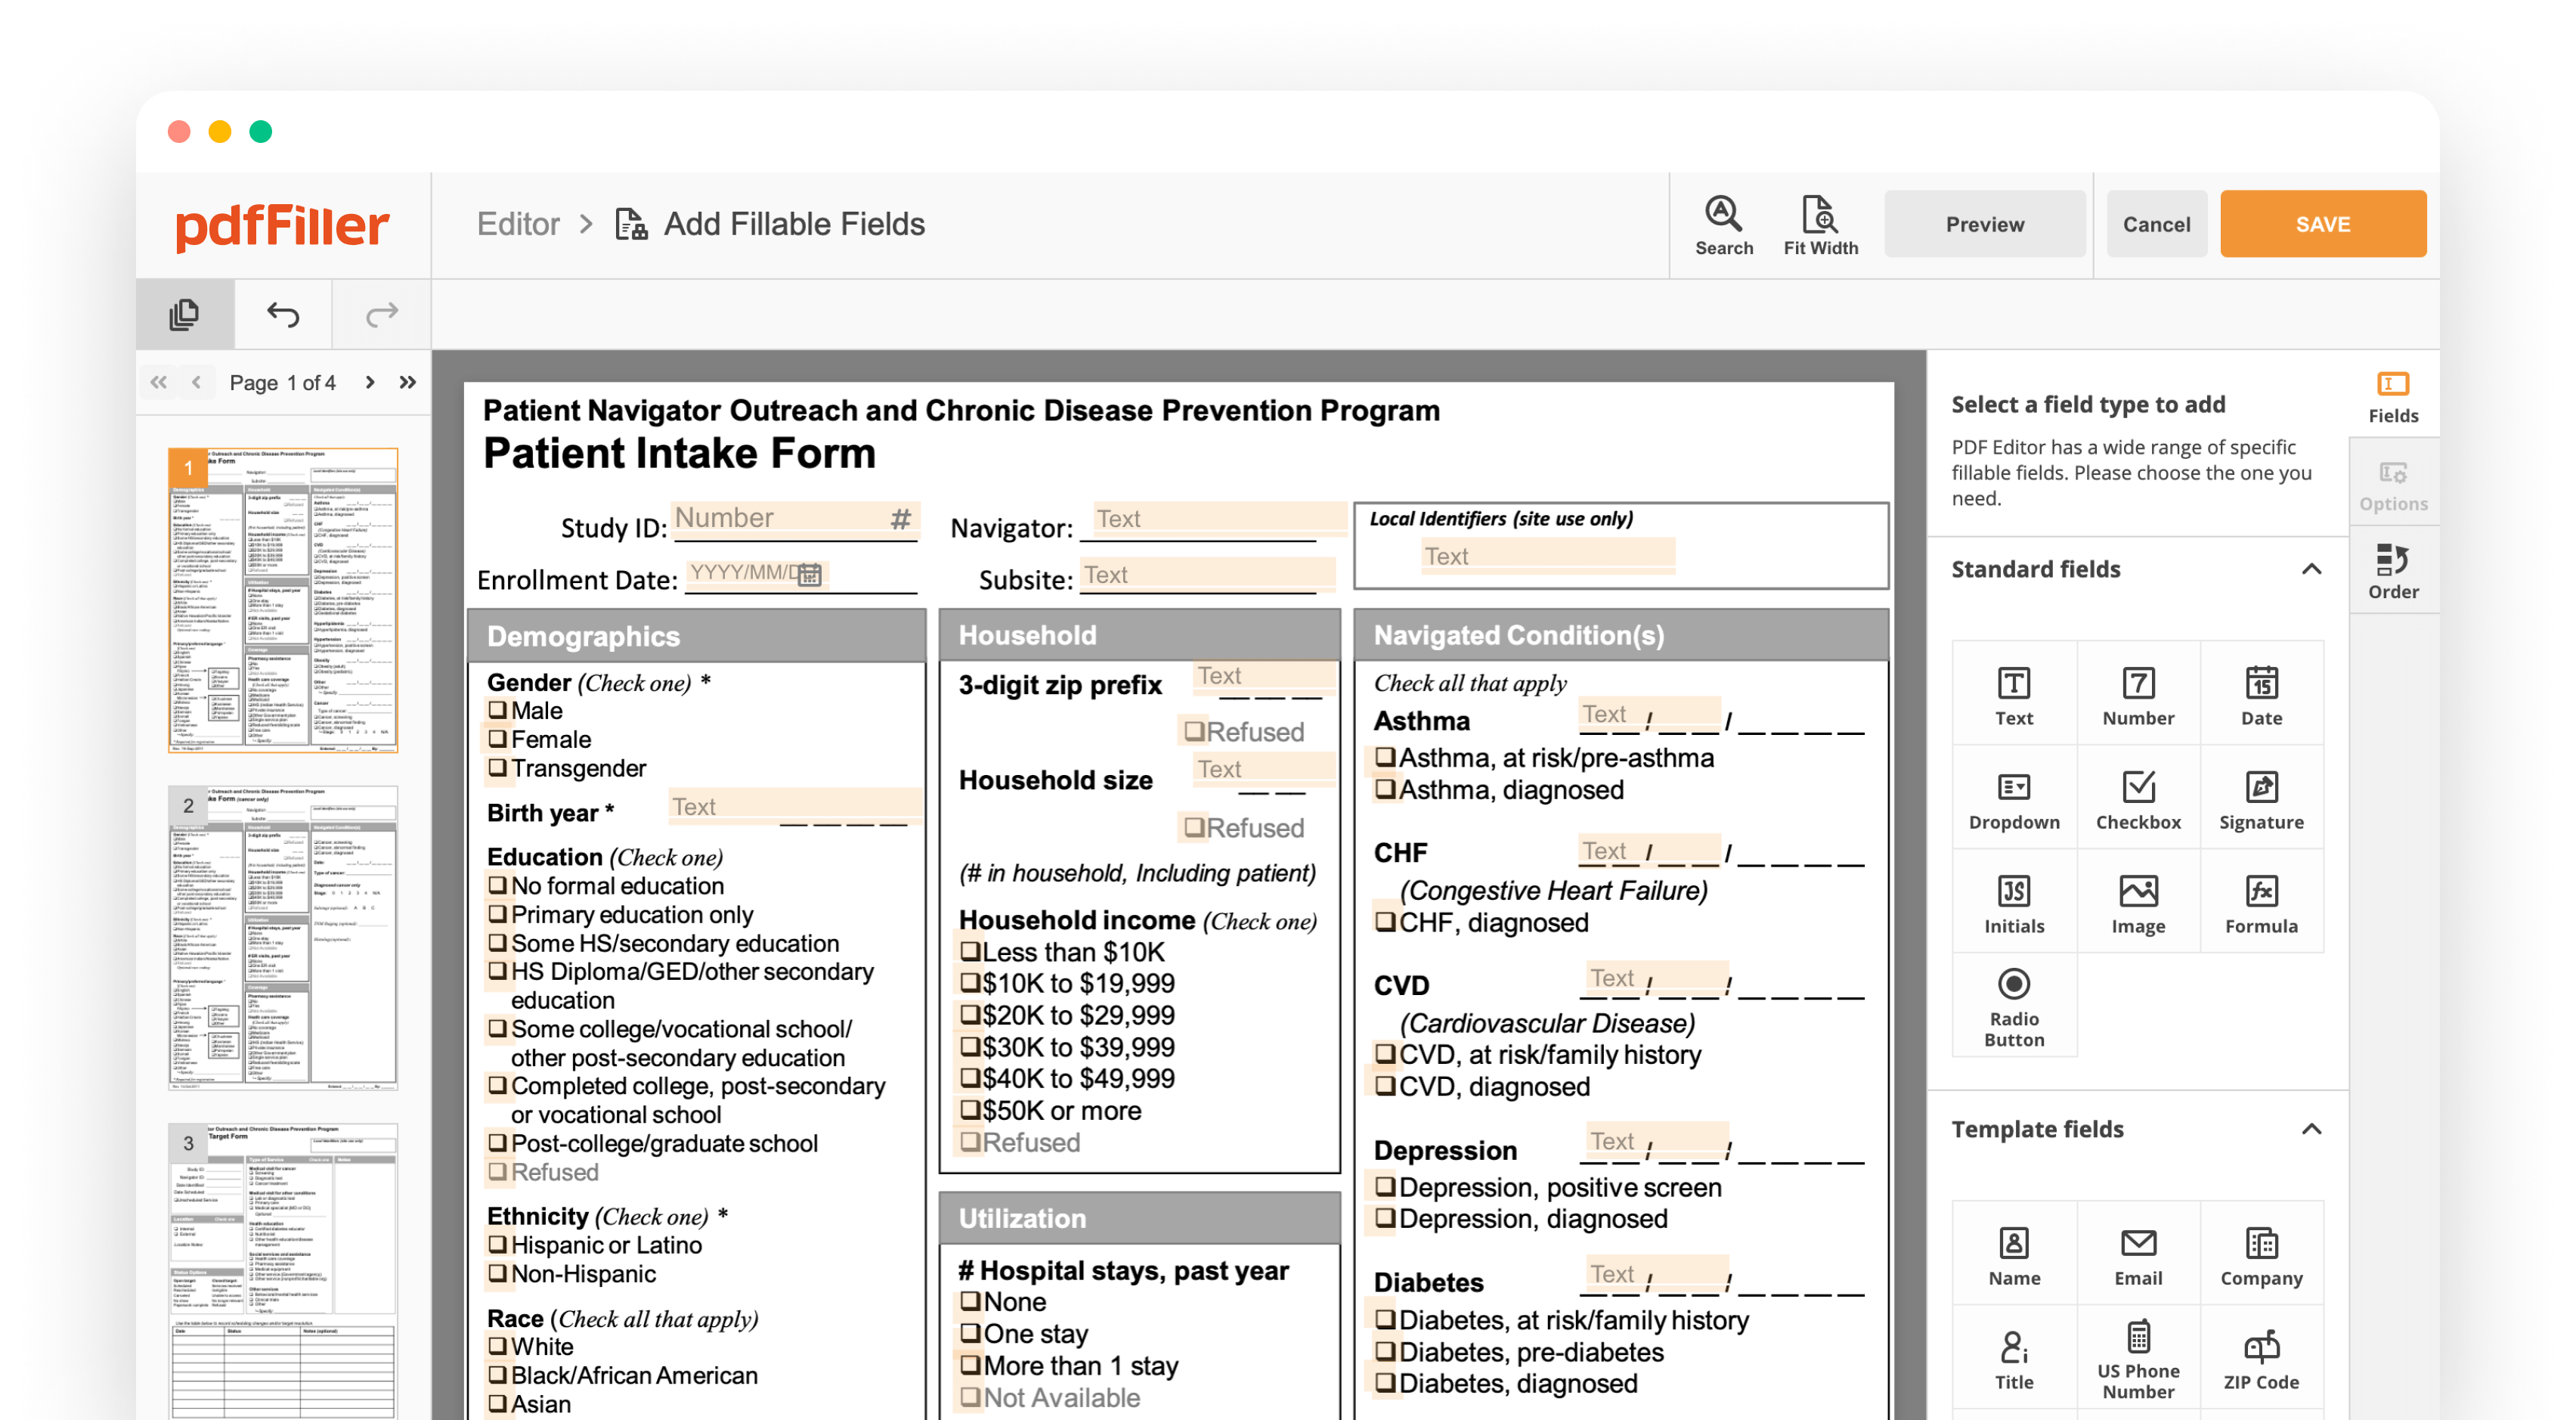Check the Female gender checkbox
Screen dimensions: 2576x1420
[x=498, y=739]
